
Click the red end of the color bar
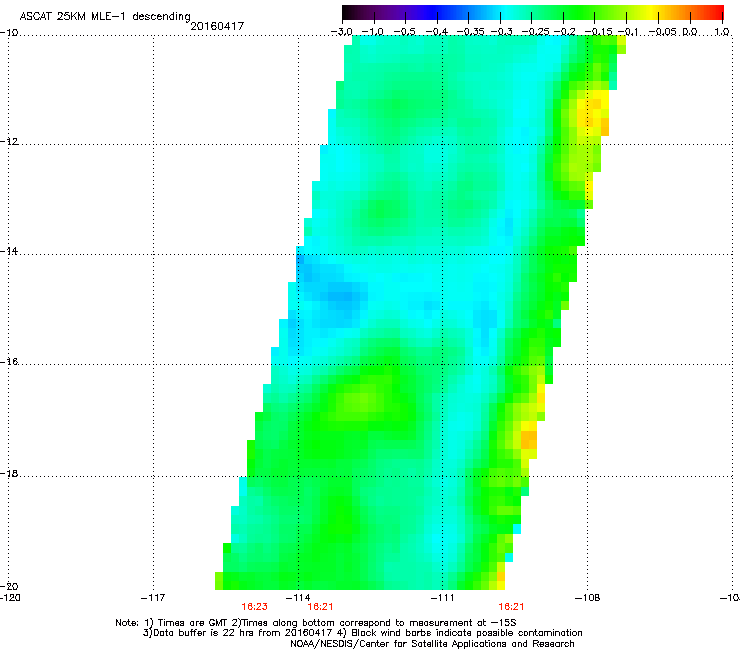pos(713,13)
